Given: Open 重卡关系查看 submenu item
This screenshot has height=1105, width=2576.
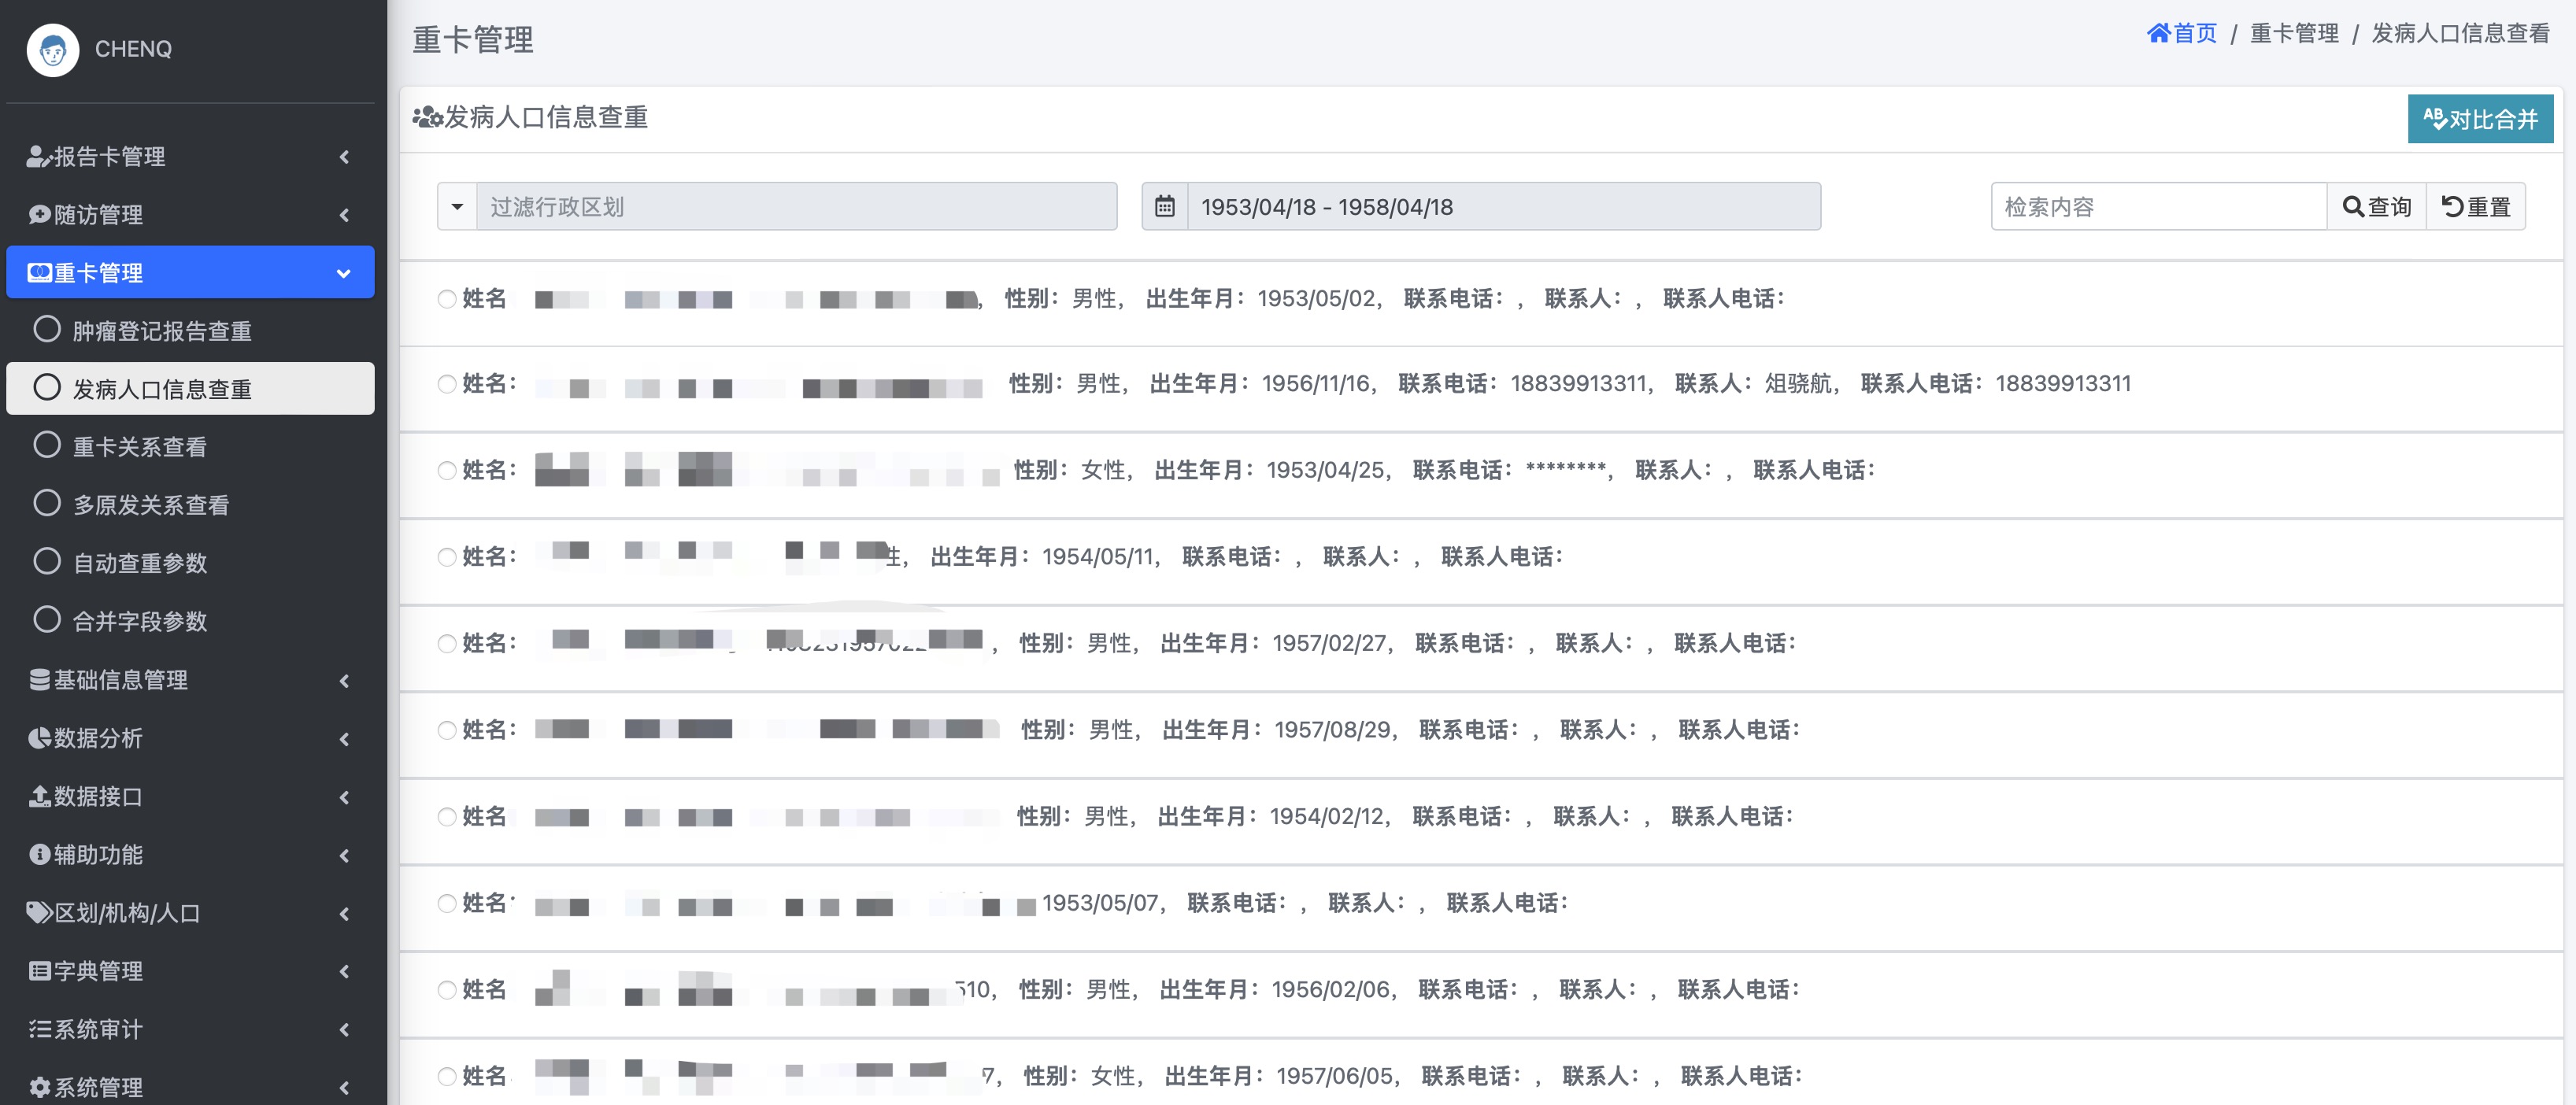Looking at the screenshot, I should pyautogui.click(x=140, y=447).
